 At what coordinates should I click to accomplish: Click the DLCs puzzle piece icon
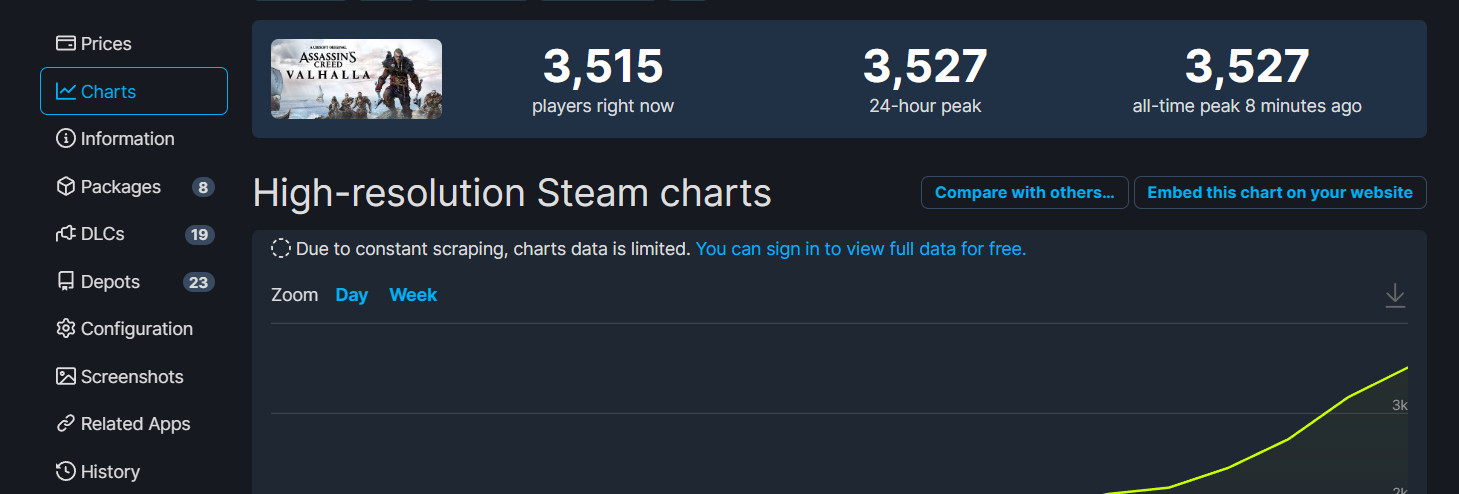pyautogui.click(x=66, y=234)
